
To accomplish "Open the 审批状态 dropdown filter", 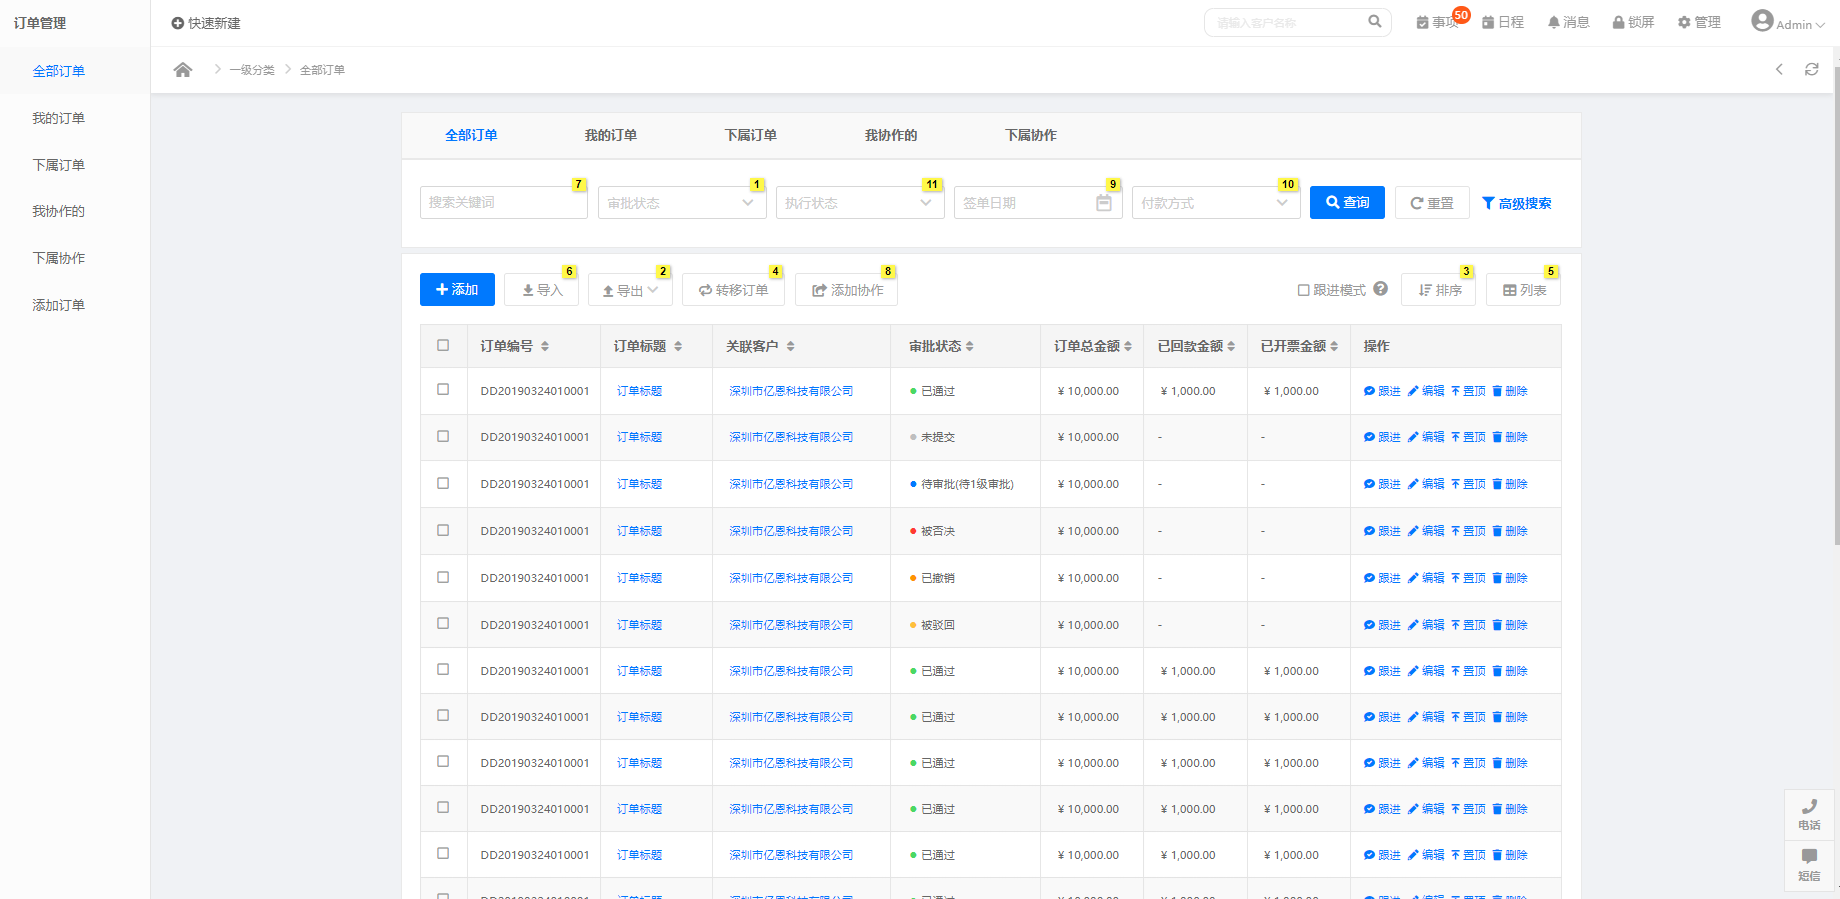I will pyautogui.click(x=682, y=203).
